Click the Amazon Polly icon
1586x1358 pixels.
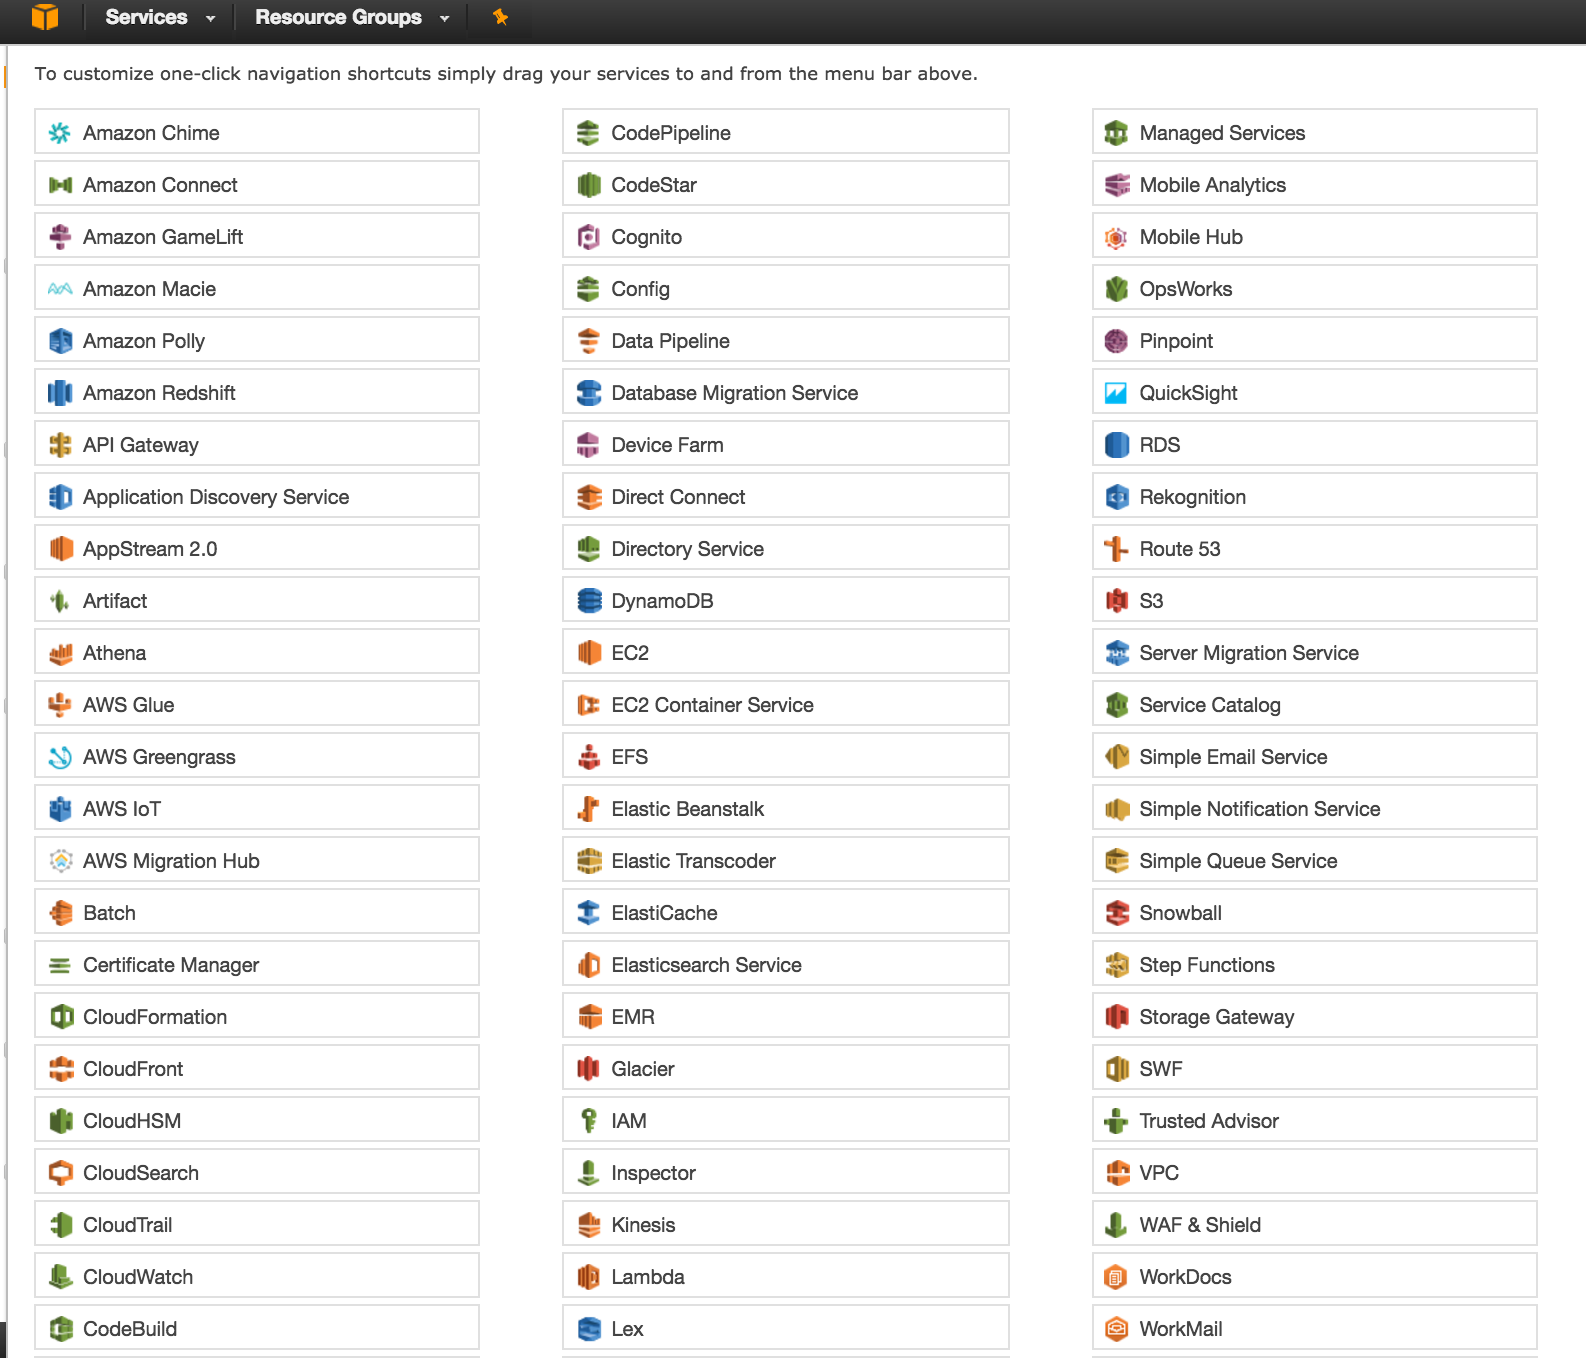point(60,341)
